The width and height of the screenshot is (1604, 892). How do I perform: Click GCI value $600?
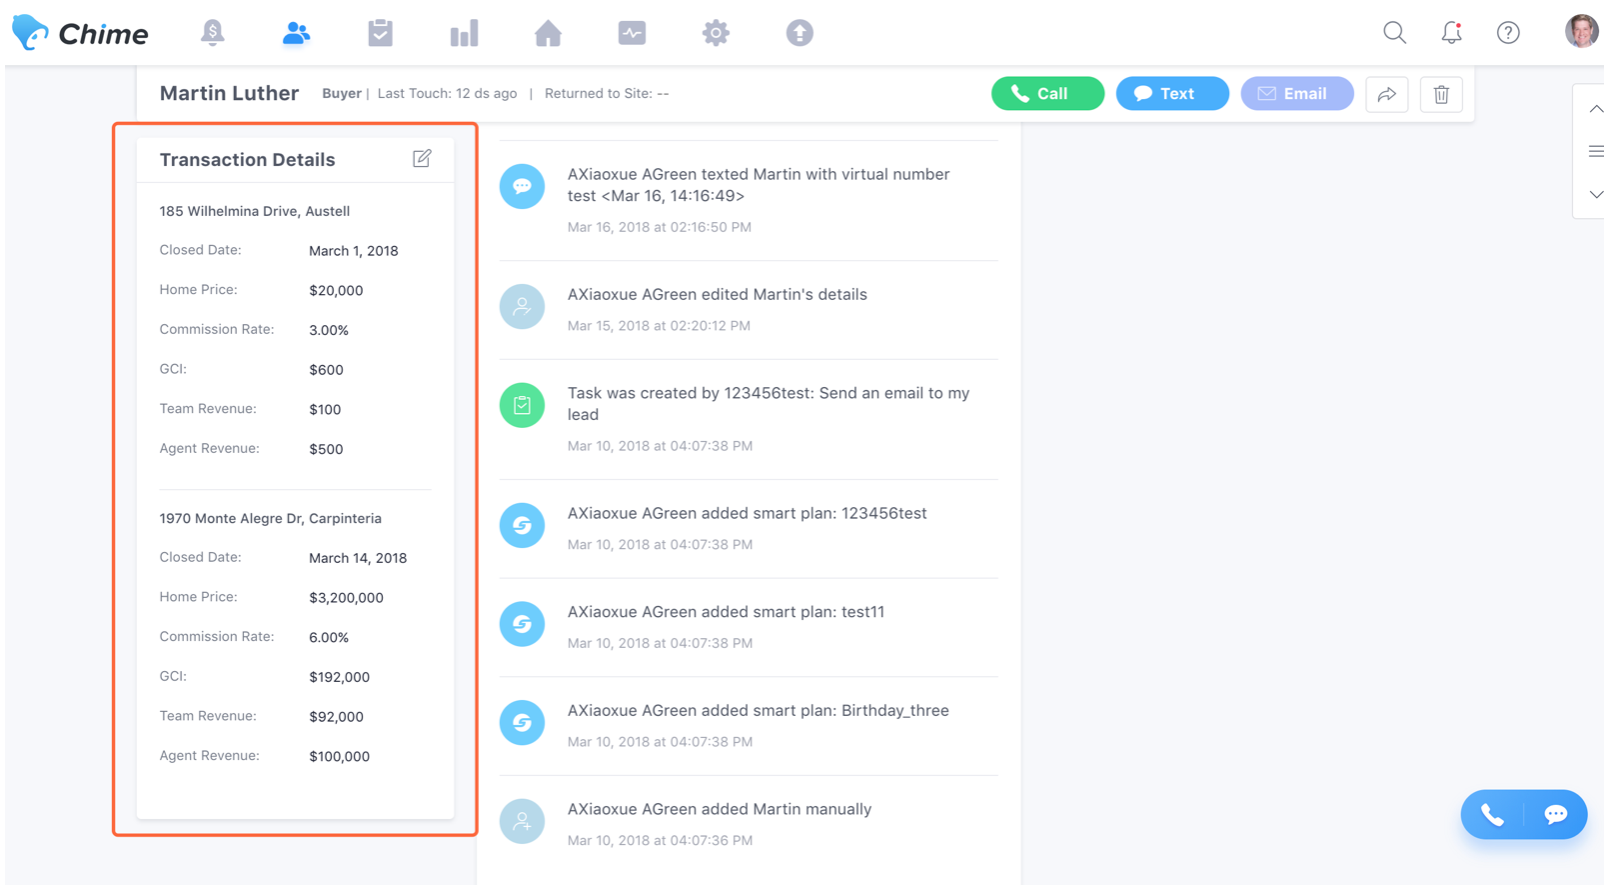[x=326, y=370]
